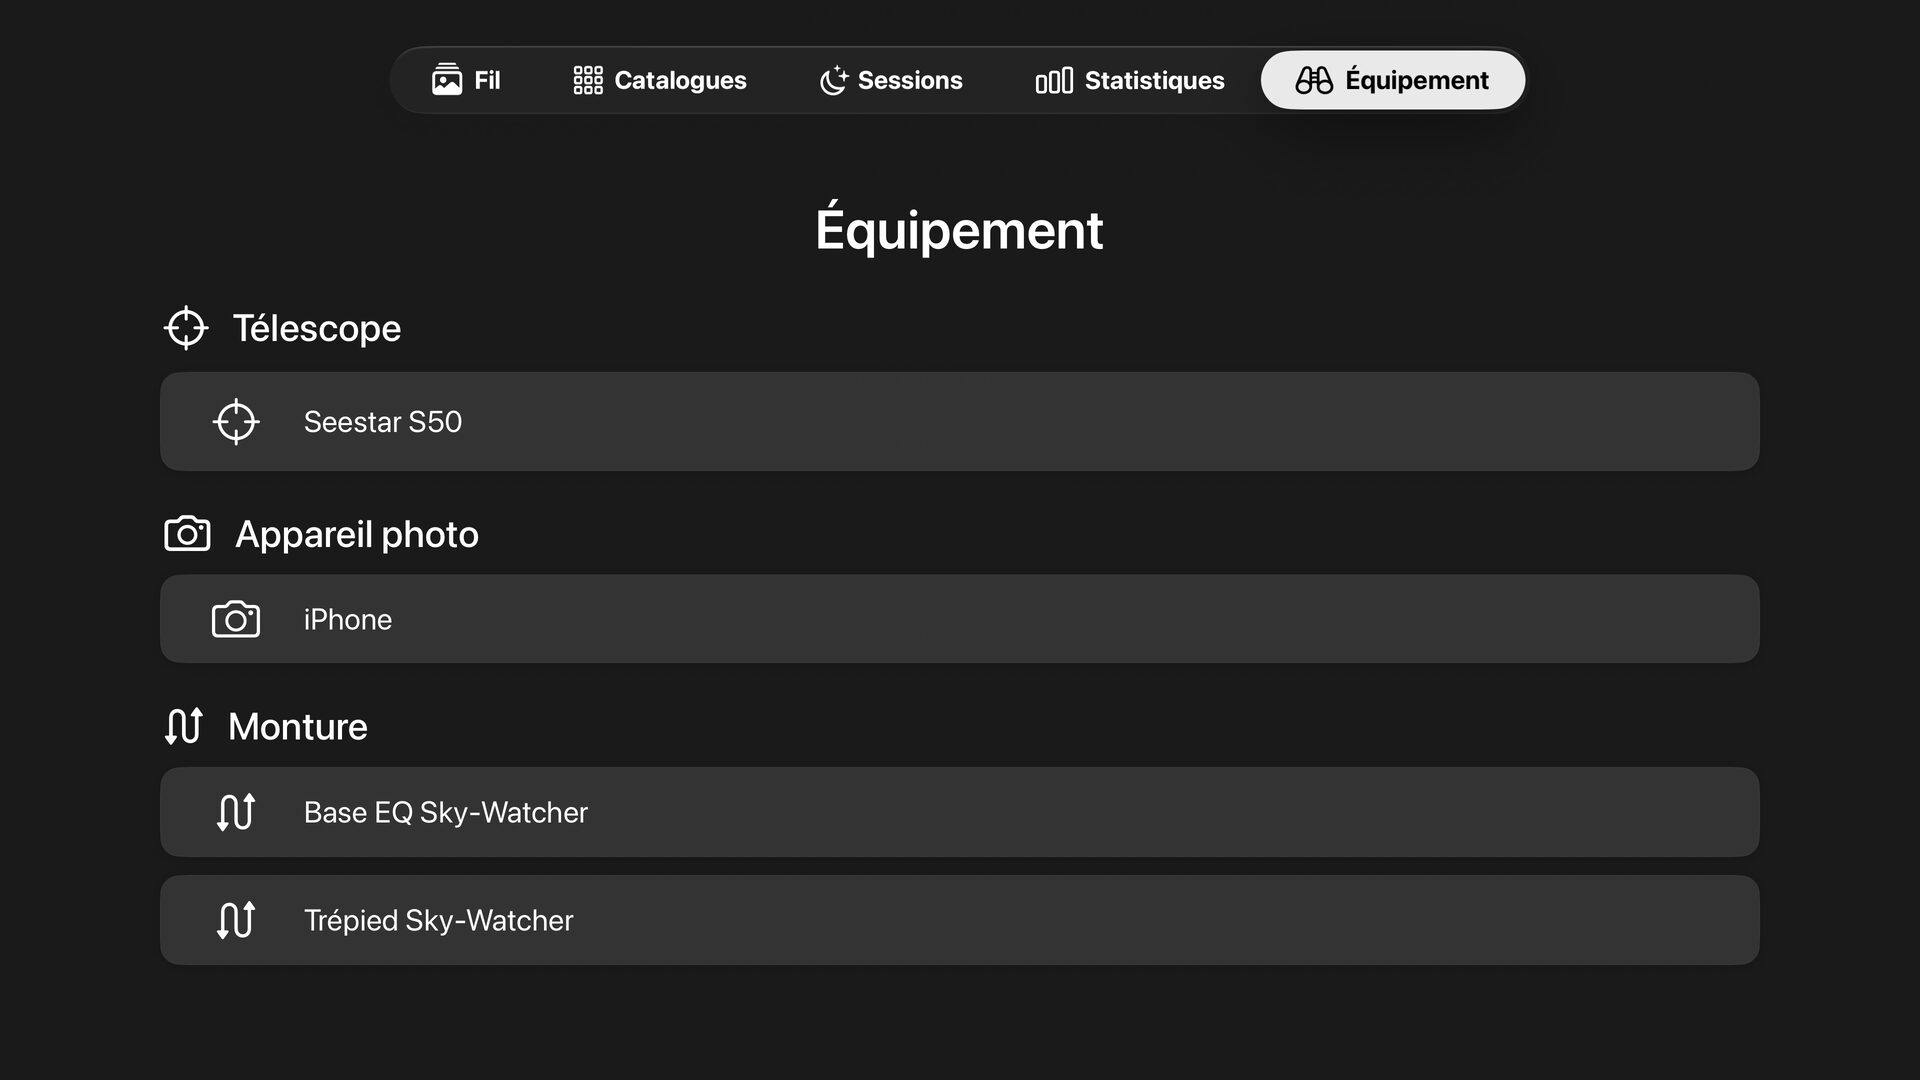Open the Fil tab
Viewport: 1920px width, 1080px height.
466,80
